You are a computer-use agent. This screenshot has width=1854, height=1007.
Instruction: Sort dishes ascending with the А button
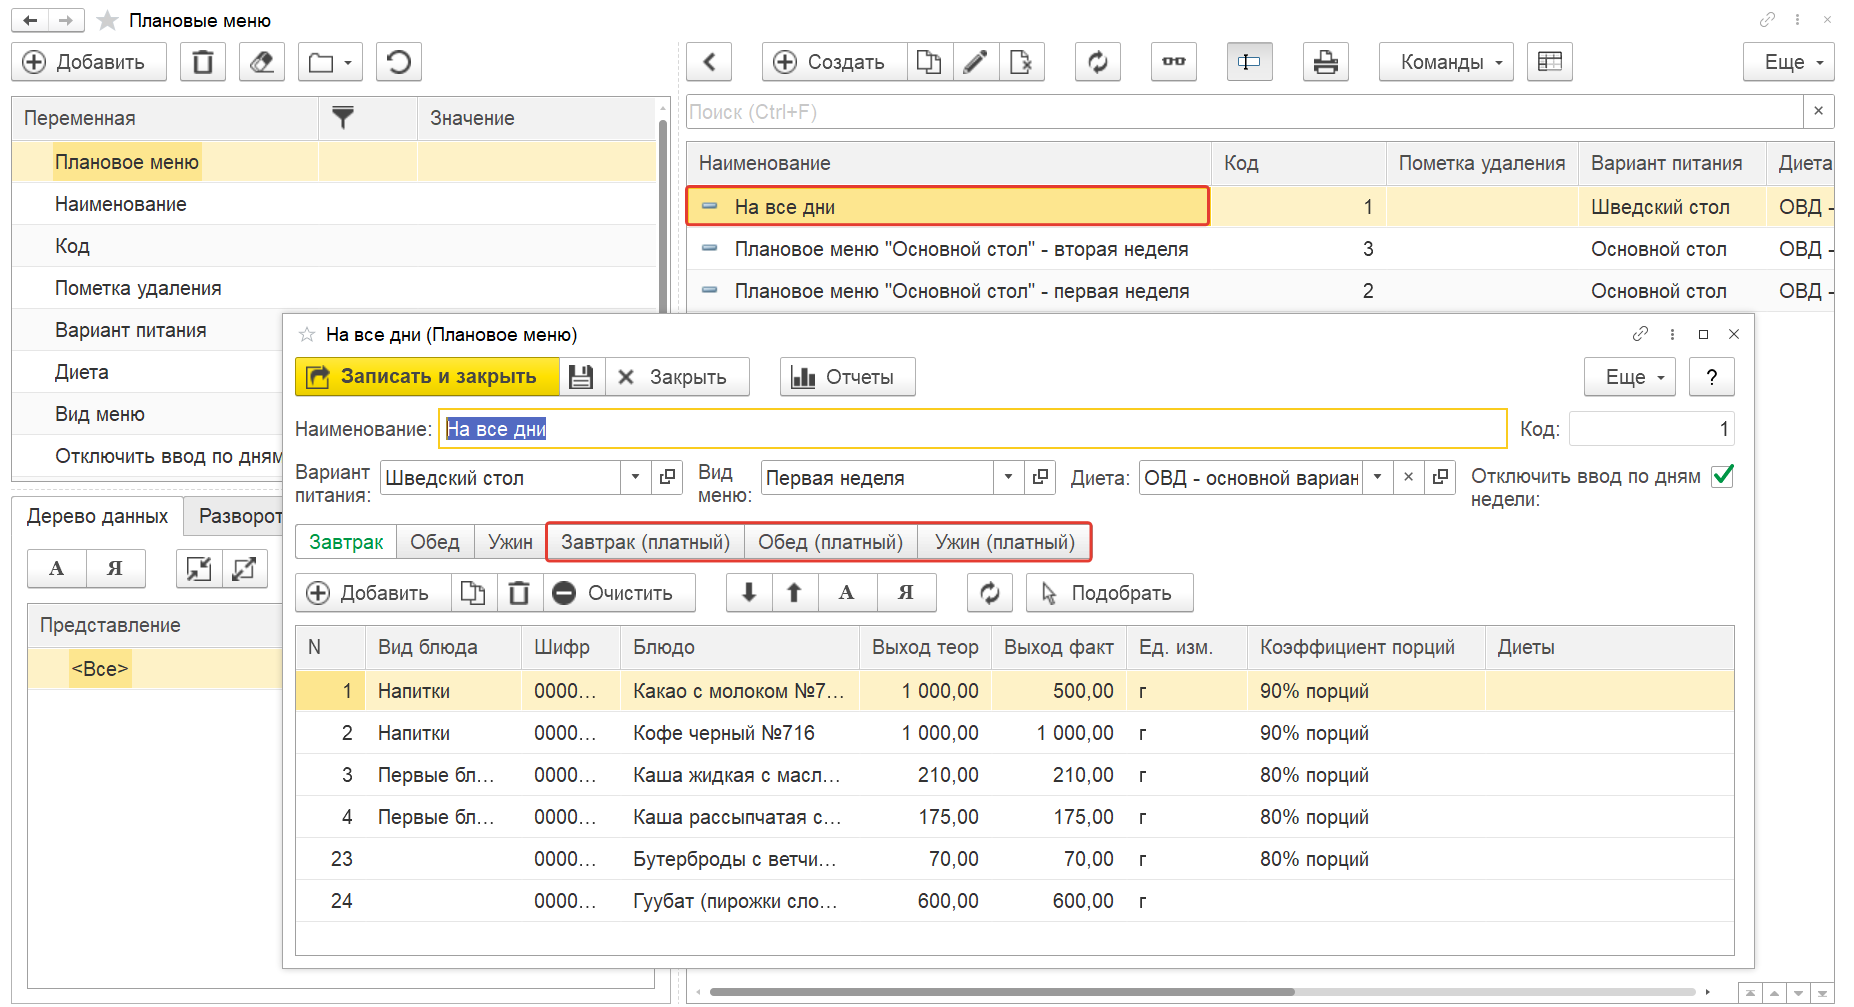[x=846, y=593]
